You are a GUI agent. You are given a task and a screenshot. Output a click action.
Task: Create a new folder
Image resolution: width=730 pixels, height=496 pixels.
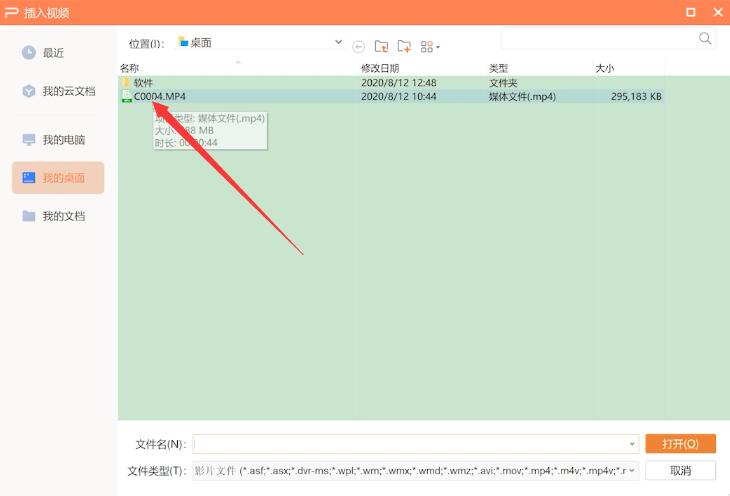pyautogui.click(x=404, y=46)
